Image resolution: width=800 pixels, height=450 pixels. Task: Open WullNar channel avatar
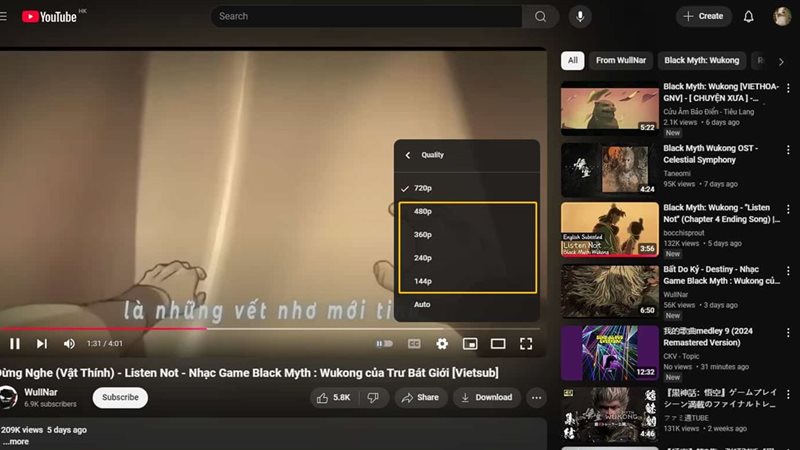point(8,397)
